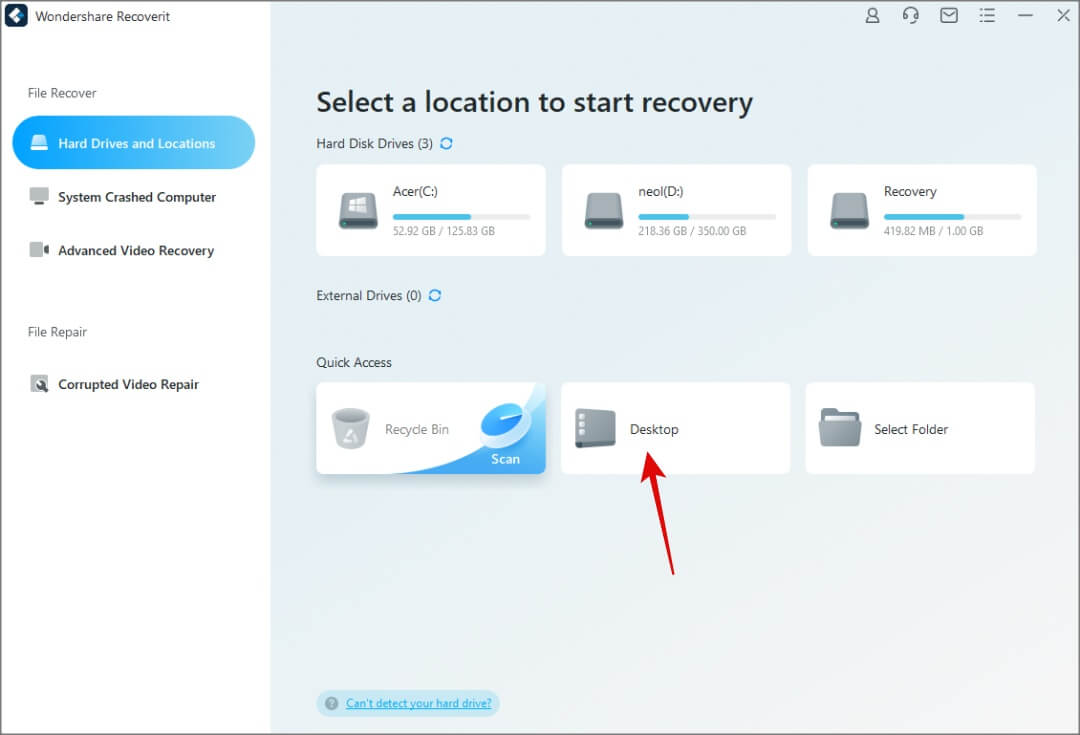Click the Select Folder icon
The width and height of the screenshot is (1080, 735).
pos(840,428)
